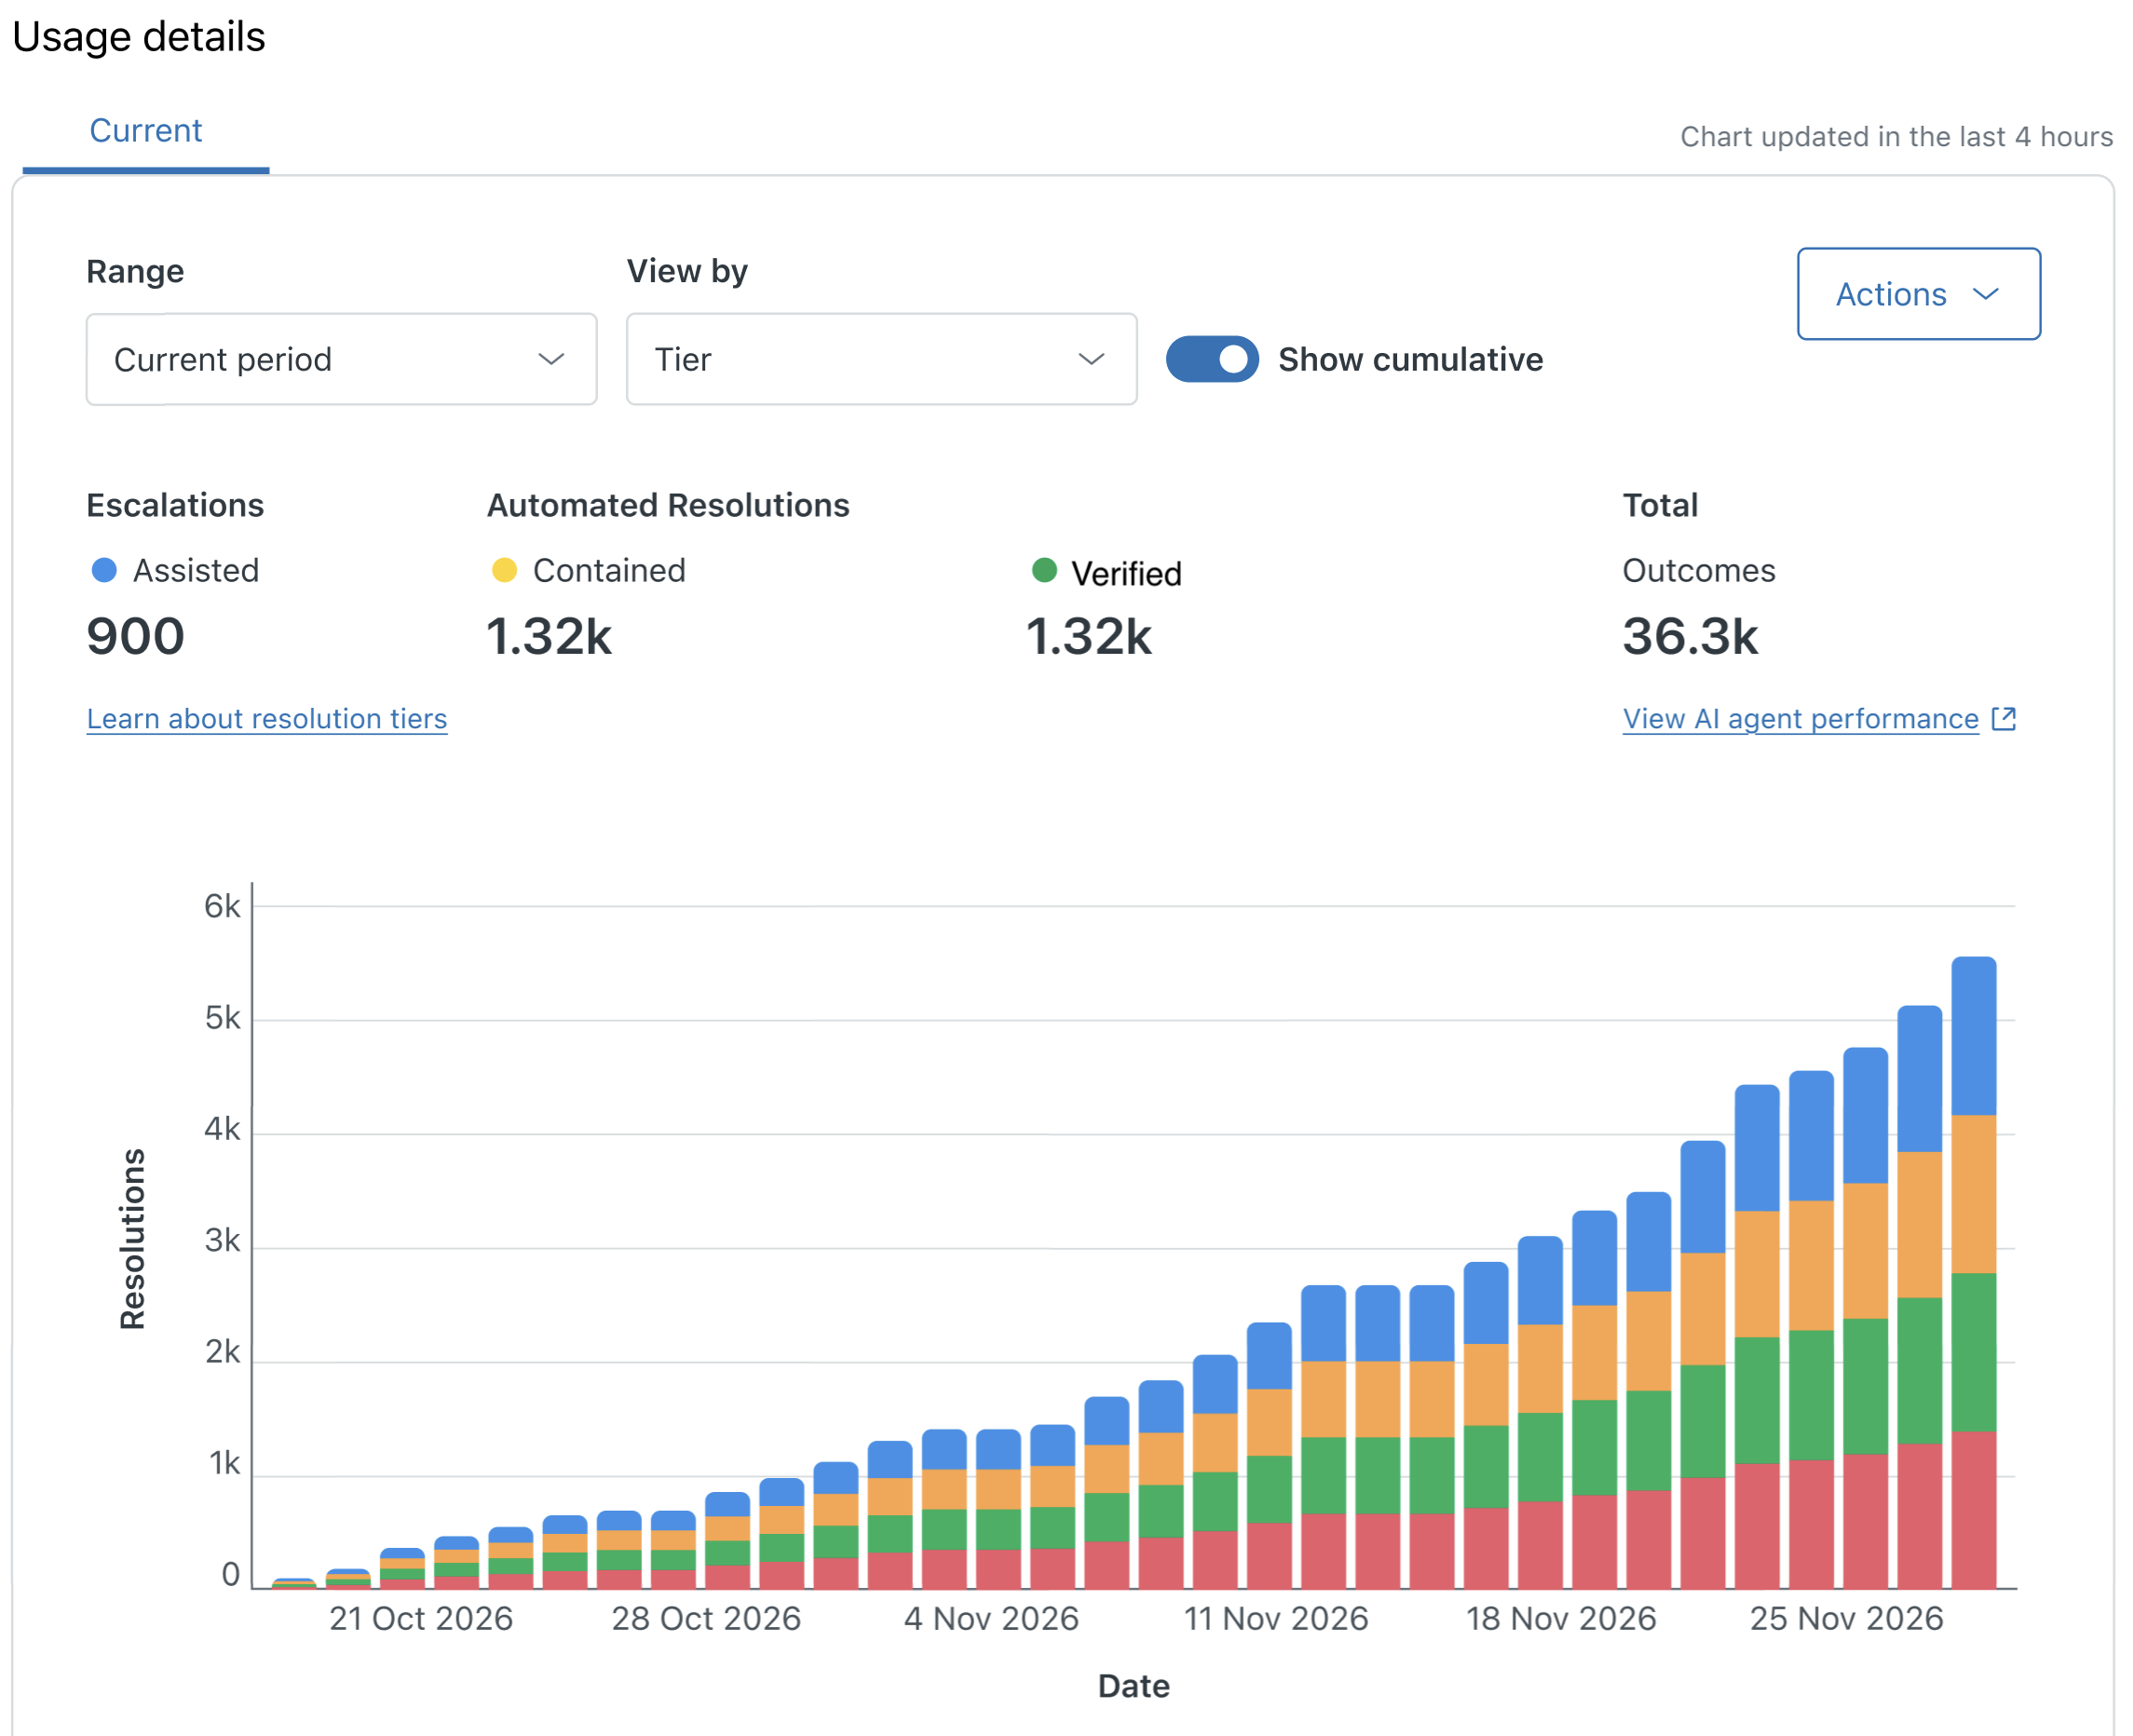Click the chevron icon in the Actions button

click(x=1985, y=294)
